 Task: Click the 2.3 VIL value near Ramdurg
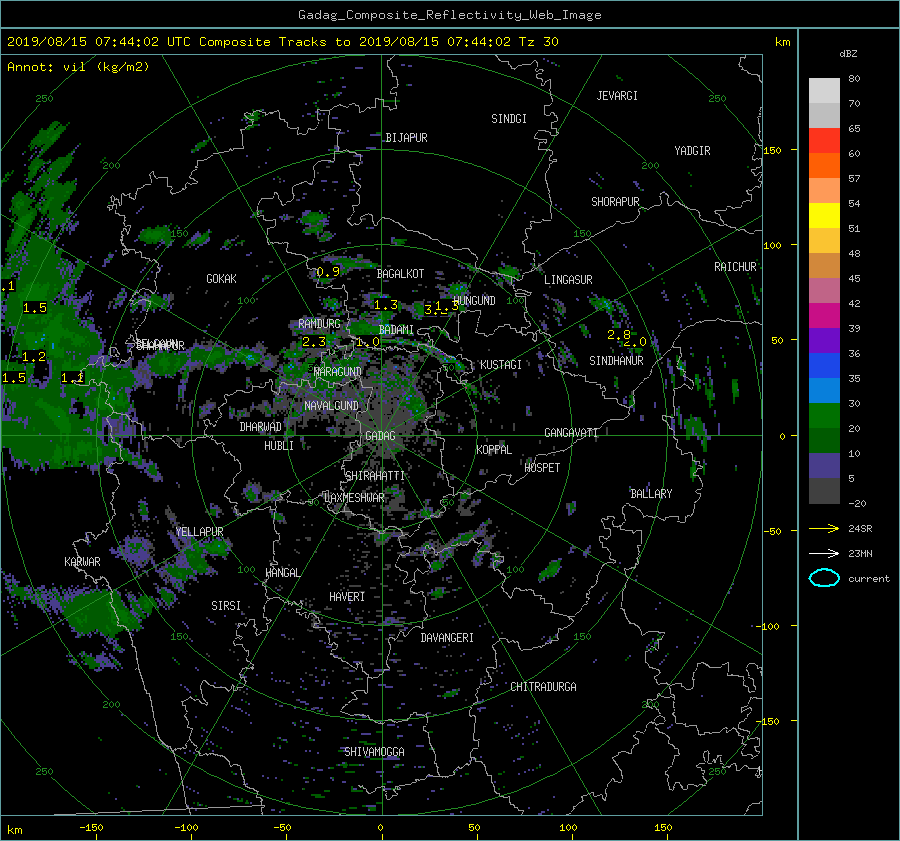(314, 342)
